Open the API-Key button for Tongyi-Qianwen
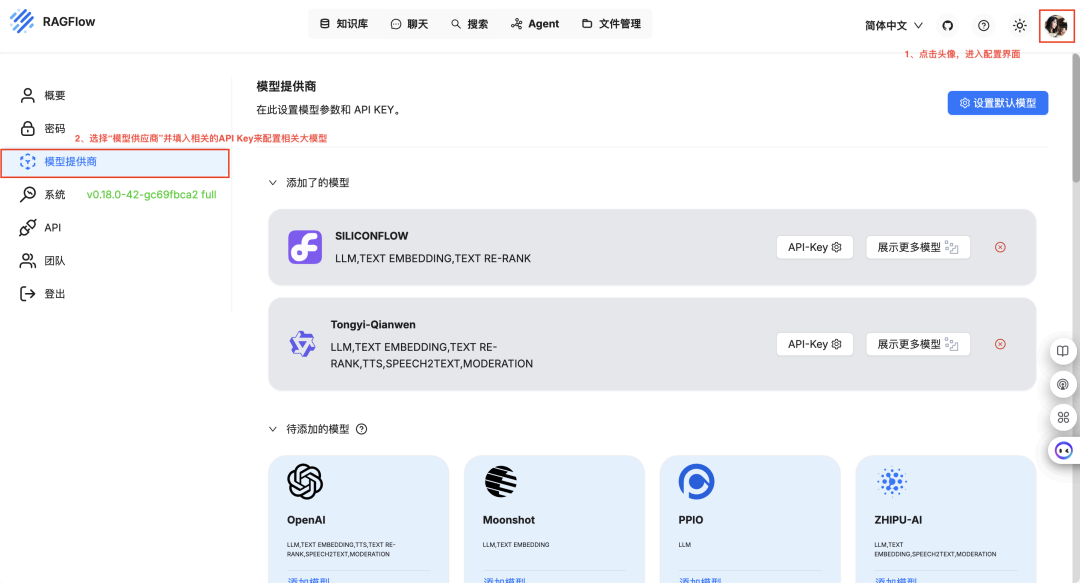 click(815, 344)
